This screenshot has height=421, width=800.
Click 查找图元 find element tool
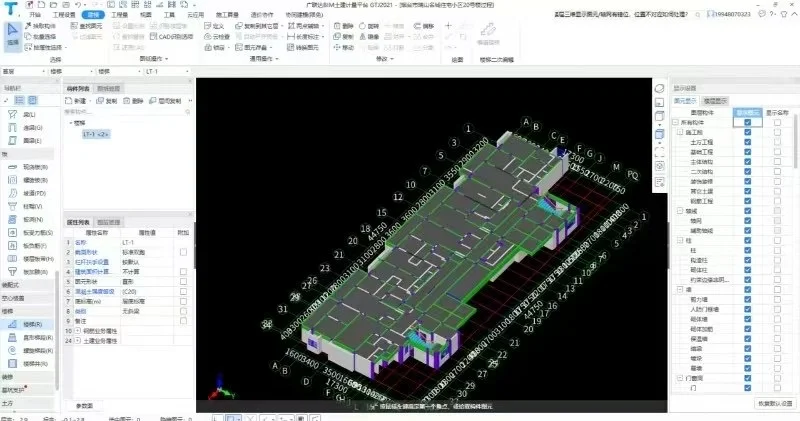(86, 26)
